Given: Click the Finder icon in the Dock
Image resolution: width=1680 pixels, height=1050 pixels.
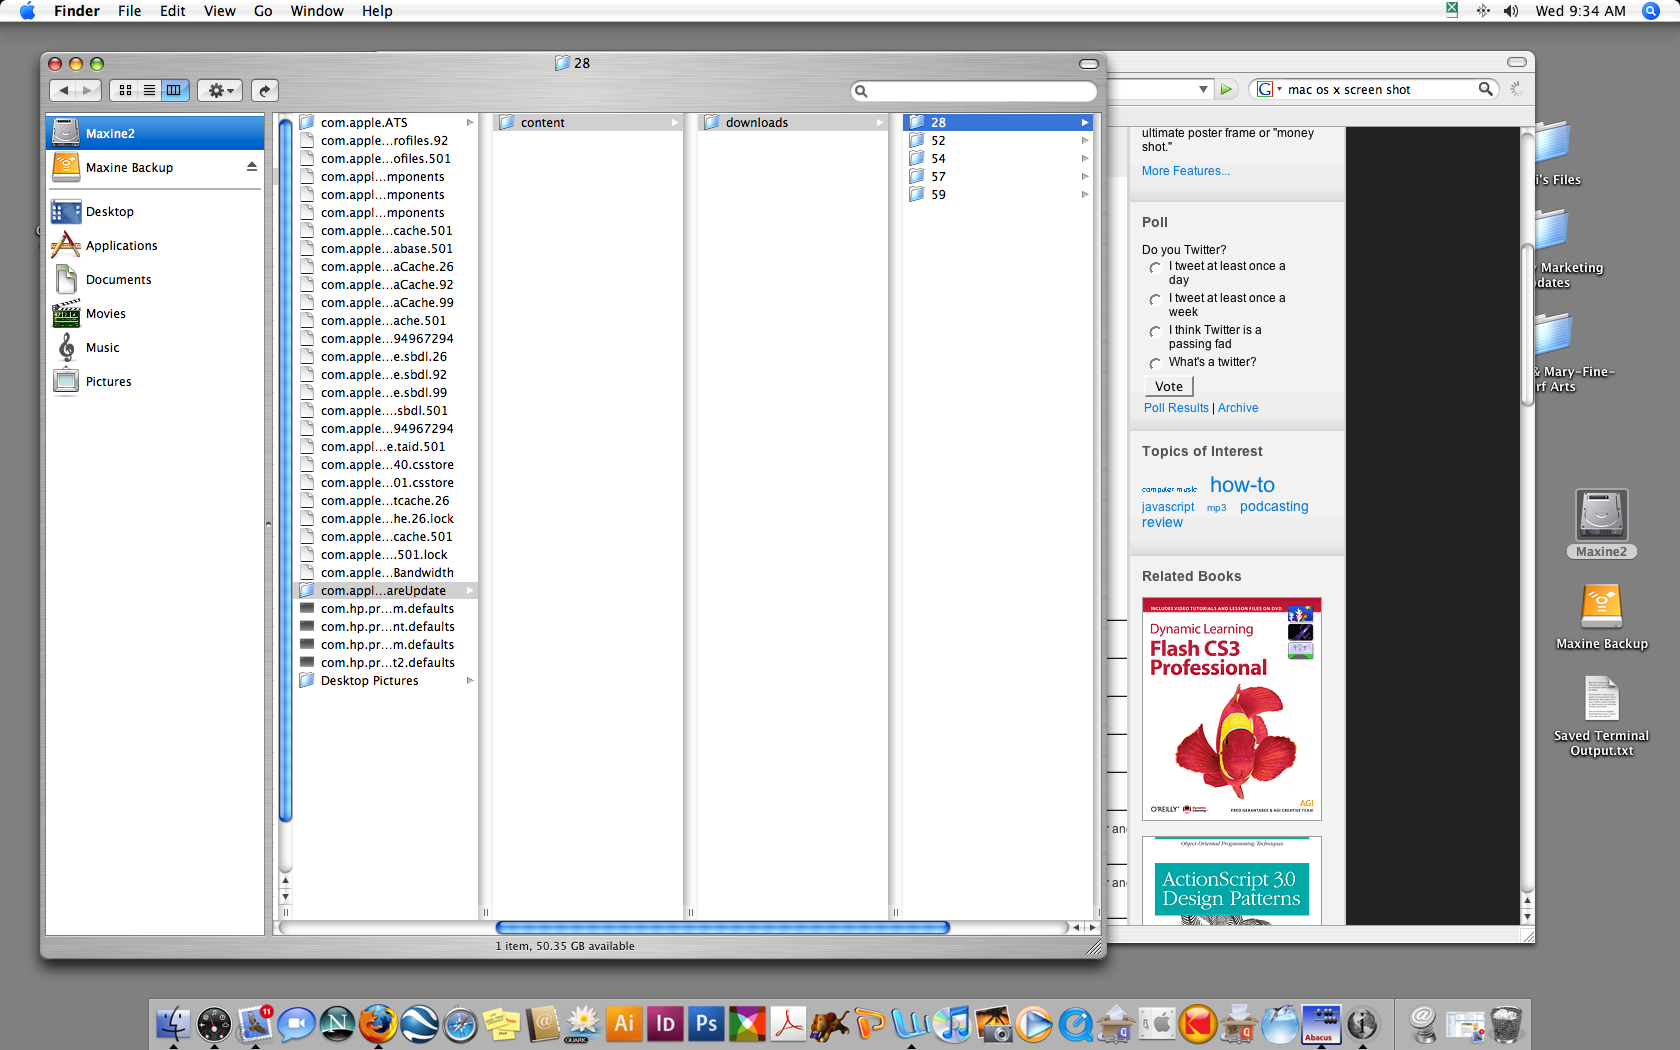Looking at the screenshot, I should point(173,1023).
